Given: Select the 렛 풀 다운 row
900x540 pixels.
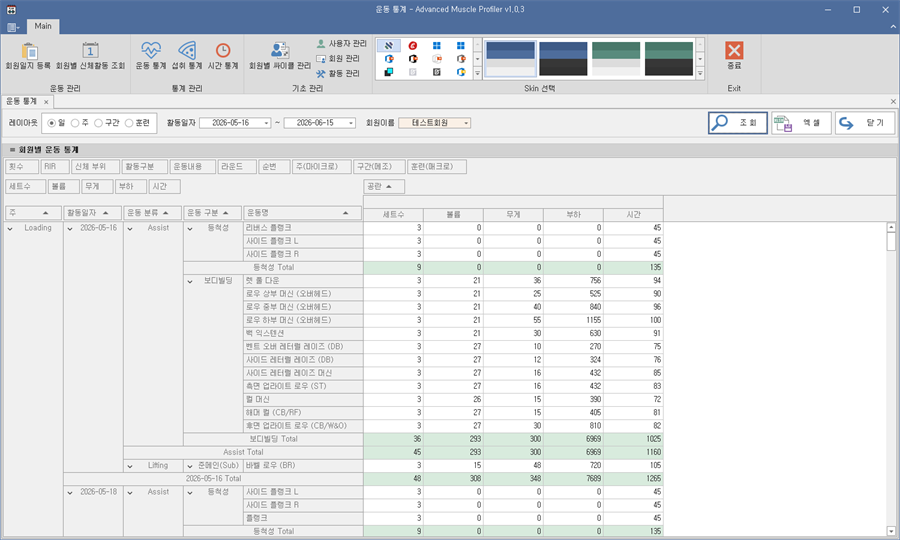Looking at the screenshot, I should pos(303,281).
